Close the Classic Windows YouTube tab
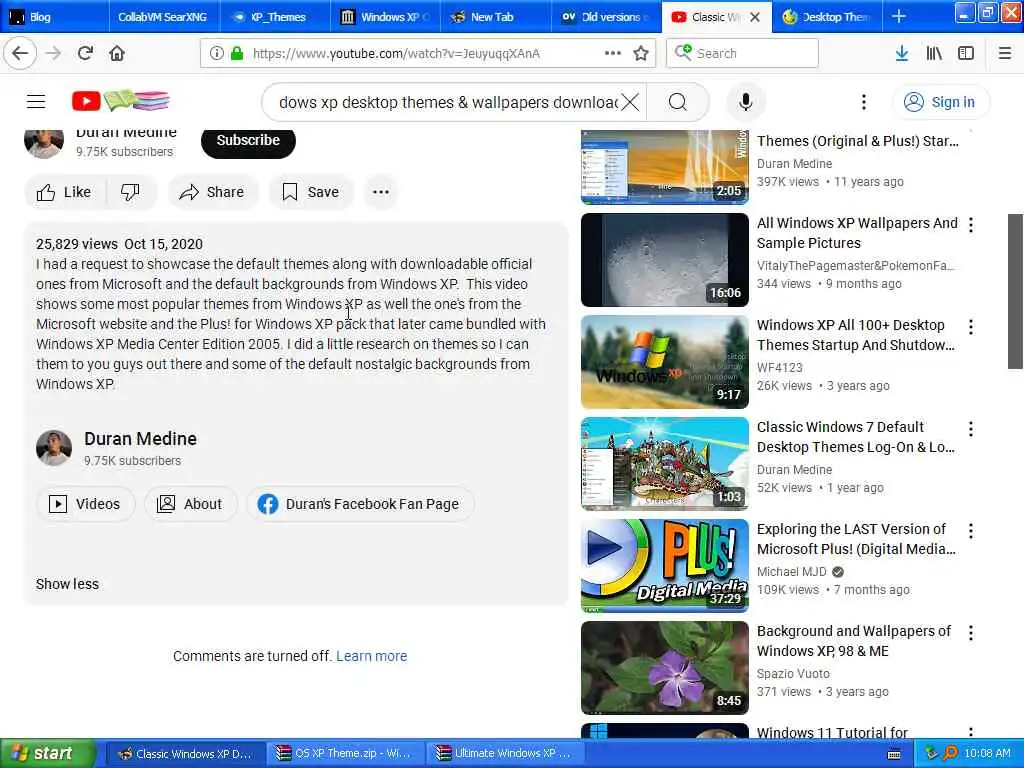1024x768 pixels. tap(755, 17)
